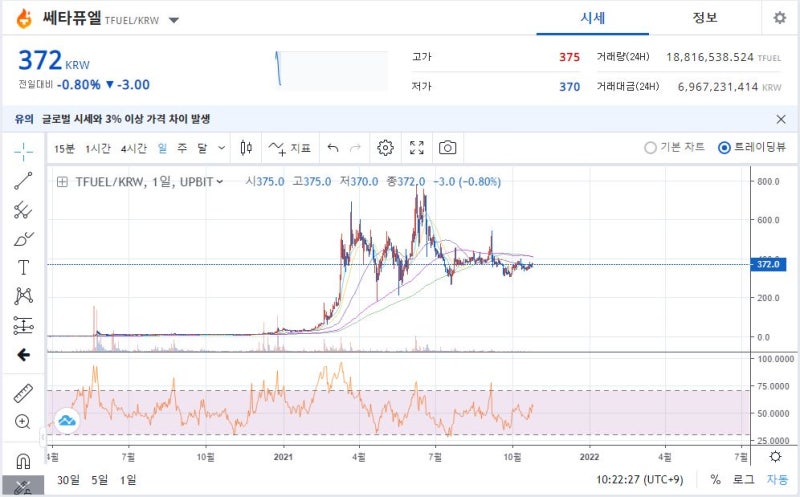This screenshot has width=800, height=497.
Task: Open the indicators (지표) menu
Action: click(289, 148)
